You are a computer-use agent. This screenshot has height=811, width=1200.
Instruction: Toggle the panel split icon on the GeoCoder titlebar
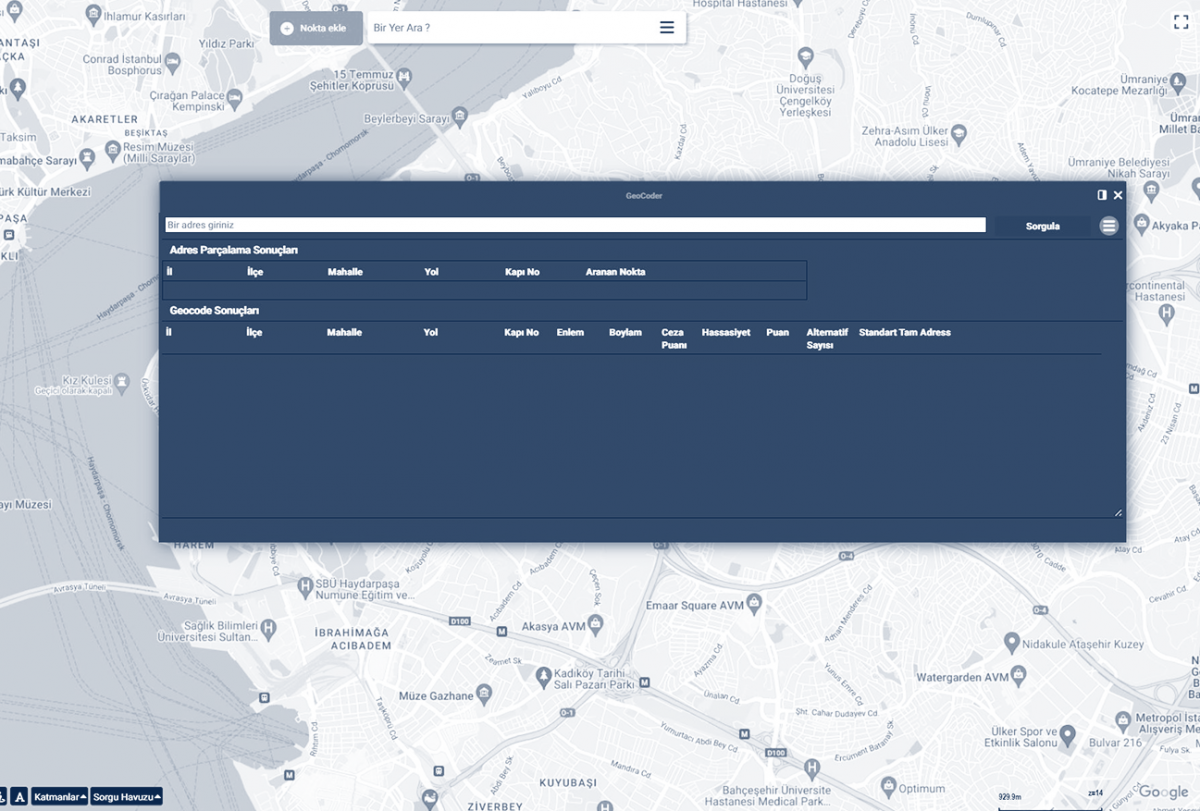[x=1102, y=195]
